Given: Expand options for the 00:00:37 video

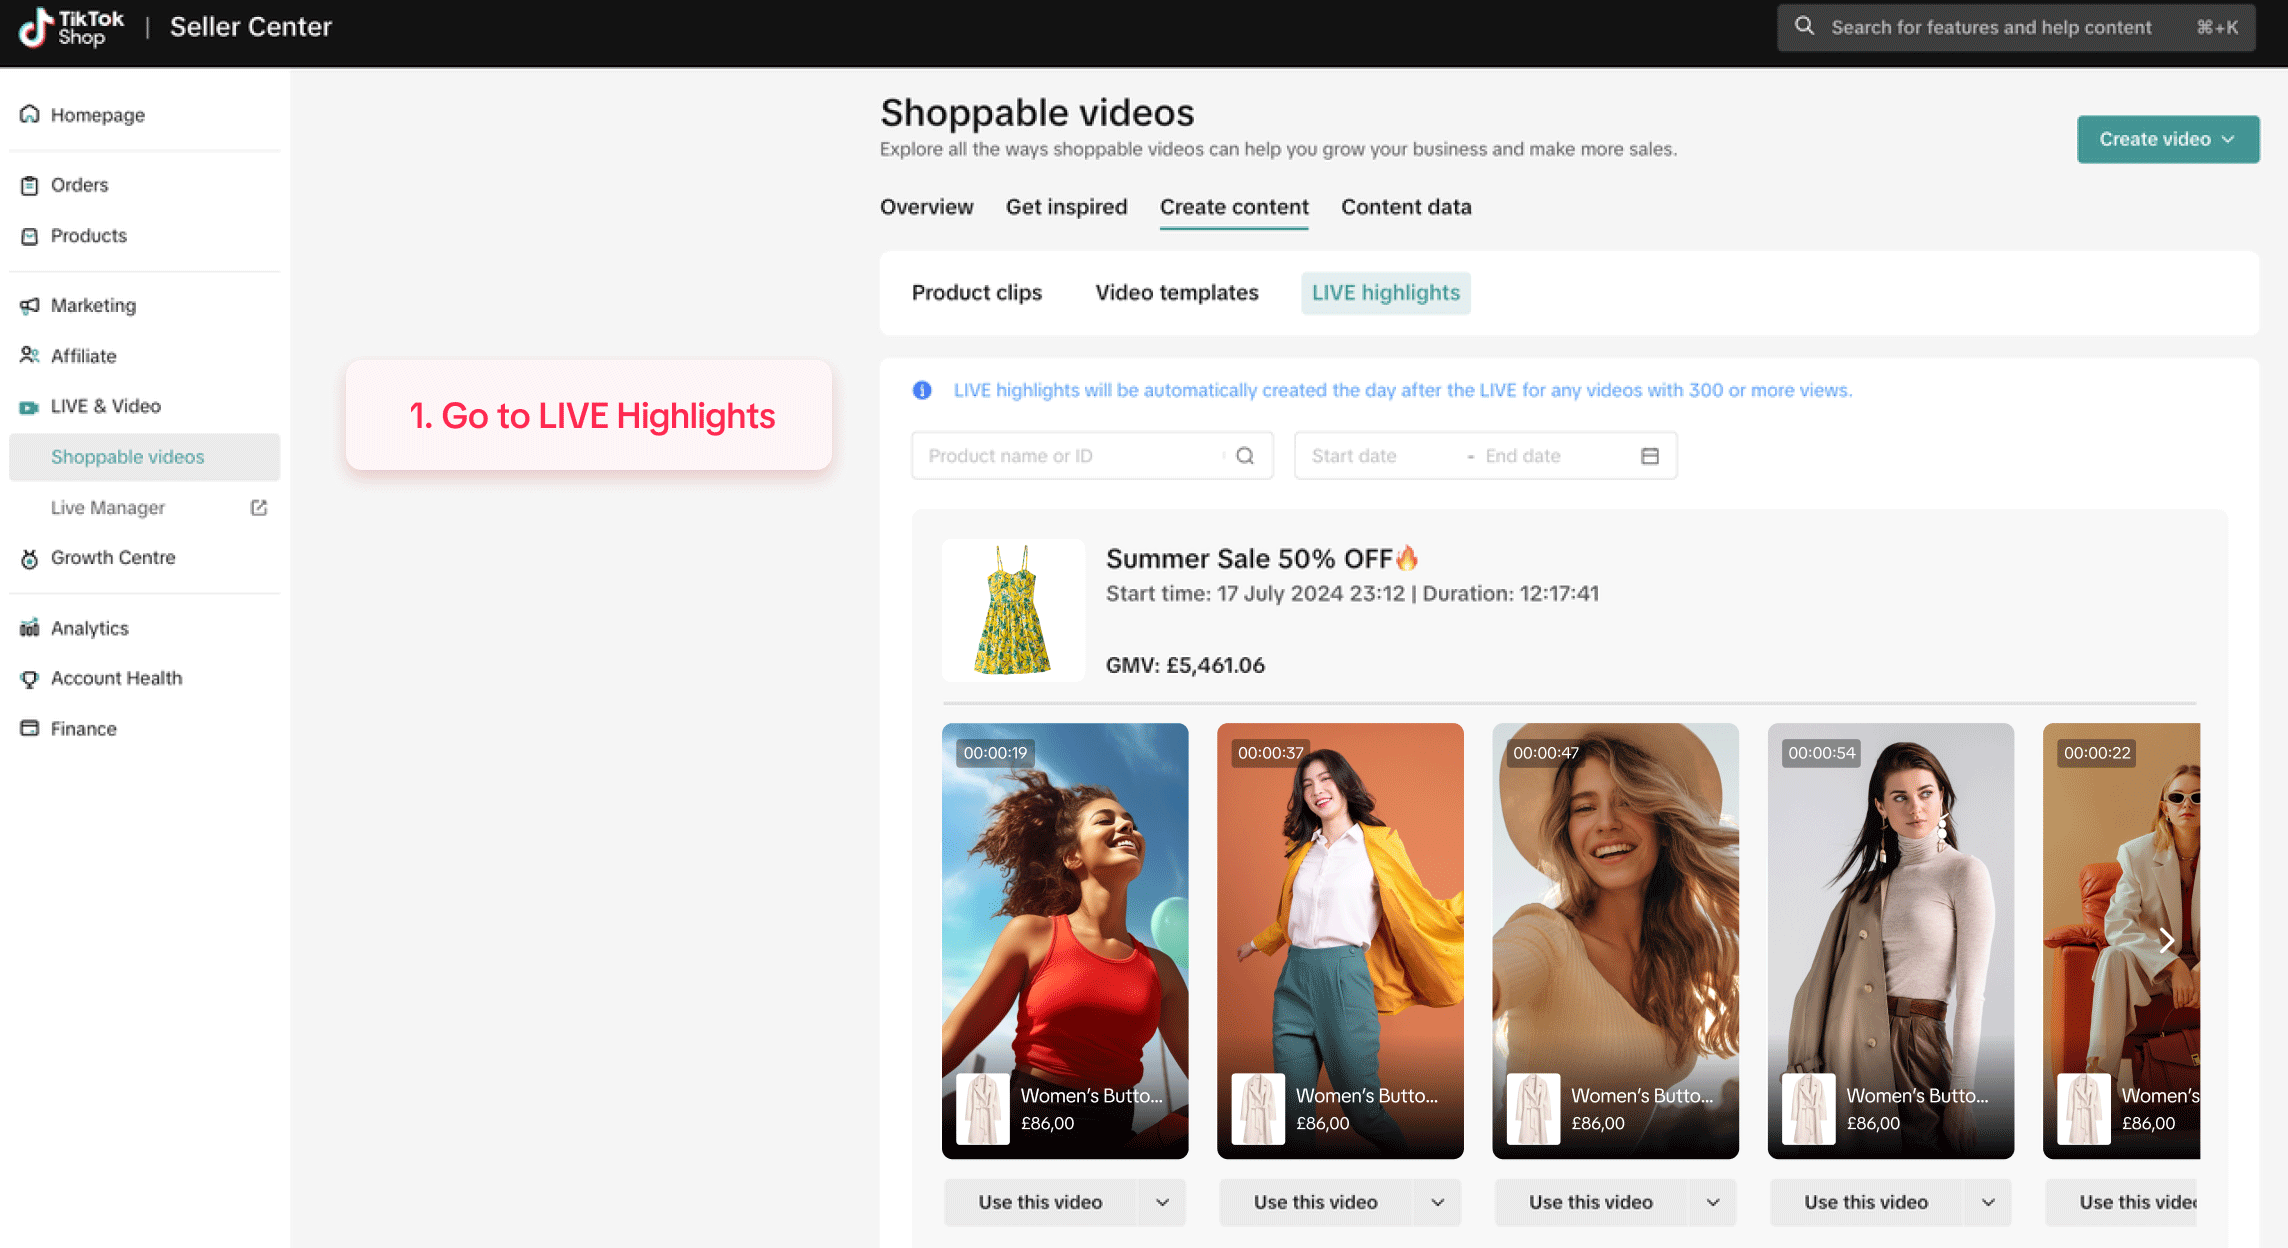Looking at the screenshot, I should pyautogui.click(x=1438, y=1202).
